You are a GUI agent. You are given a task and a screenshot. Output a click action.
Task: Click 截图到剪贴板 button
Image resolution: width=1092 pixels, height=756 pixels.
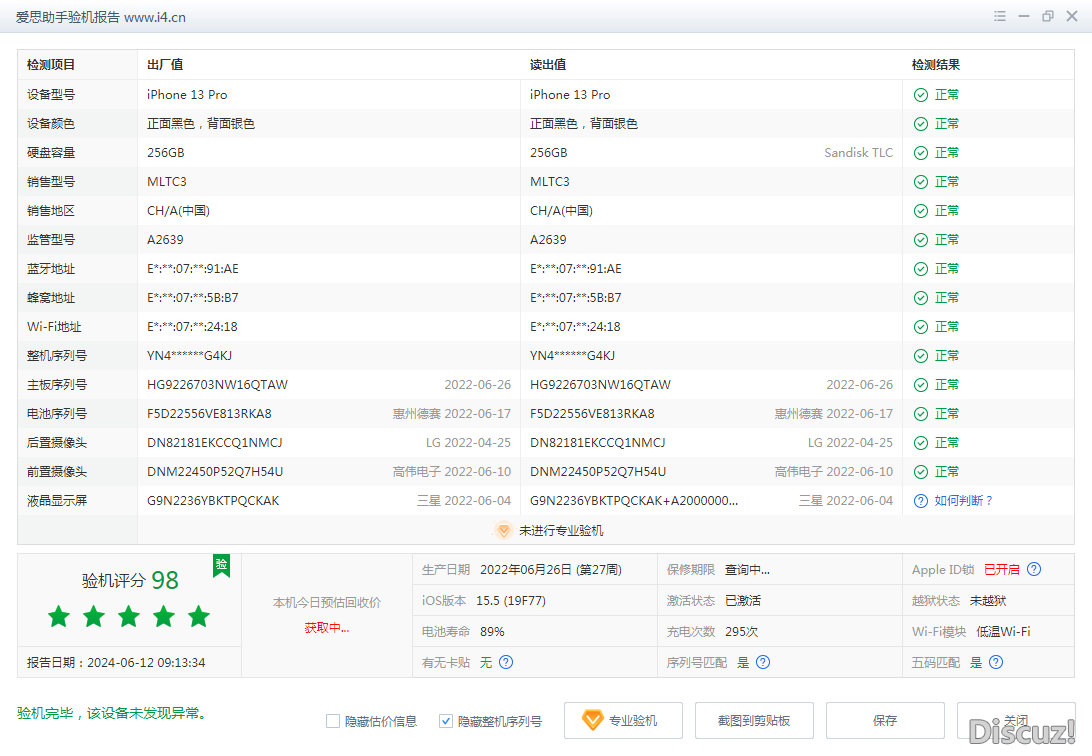[x=754, y=720]
